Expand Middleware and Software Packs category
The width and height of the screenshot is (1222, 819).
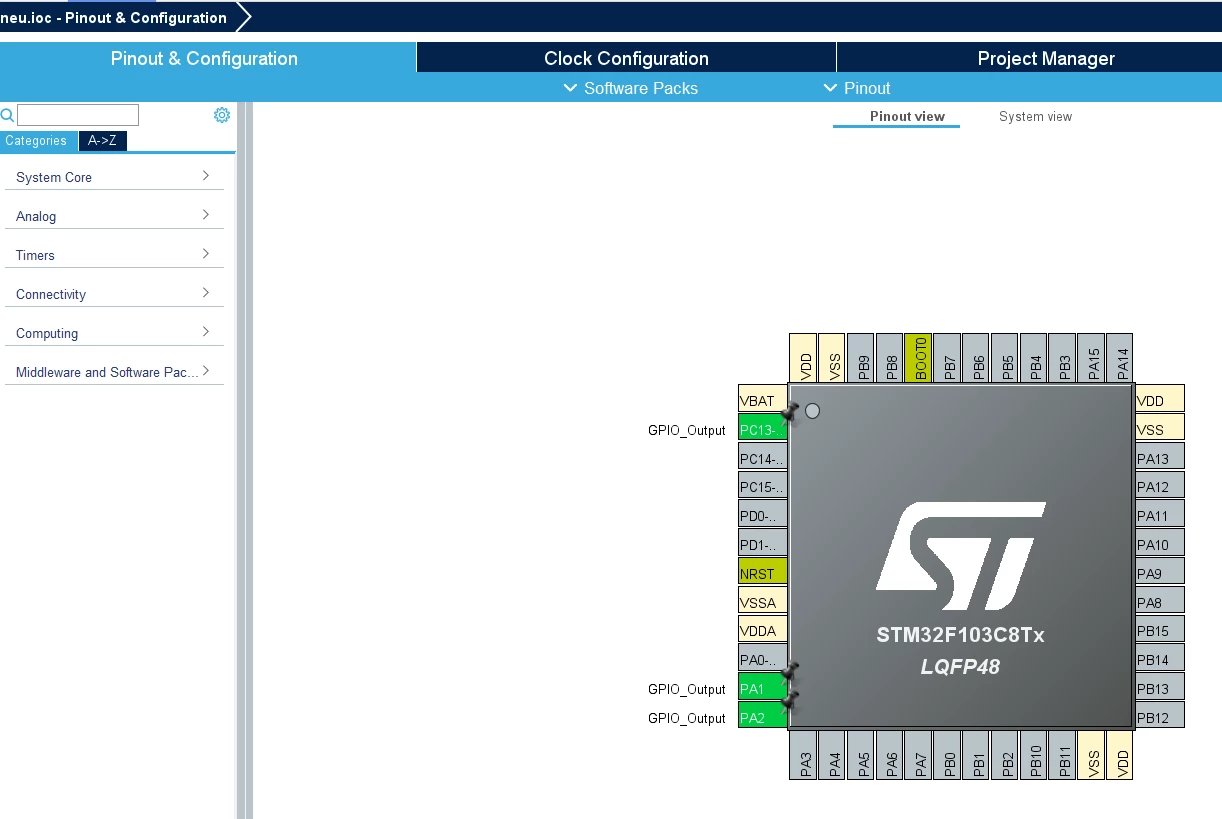(113, 372)
